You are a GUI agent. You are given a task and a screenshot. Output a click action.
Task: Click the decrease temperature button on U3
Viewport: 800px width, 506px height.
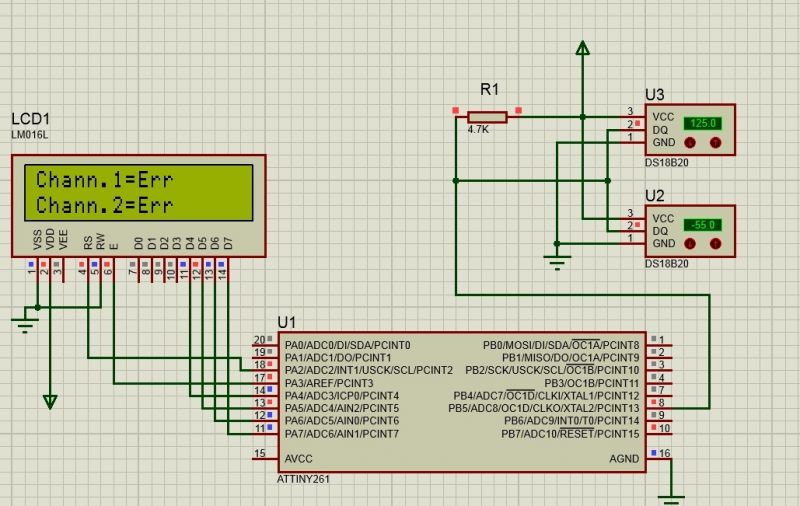tap(690, 144)
